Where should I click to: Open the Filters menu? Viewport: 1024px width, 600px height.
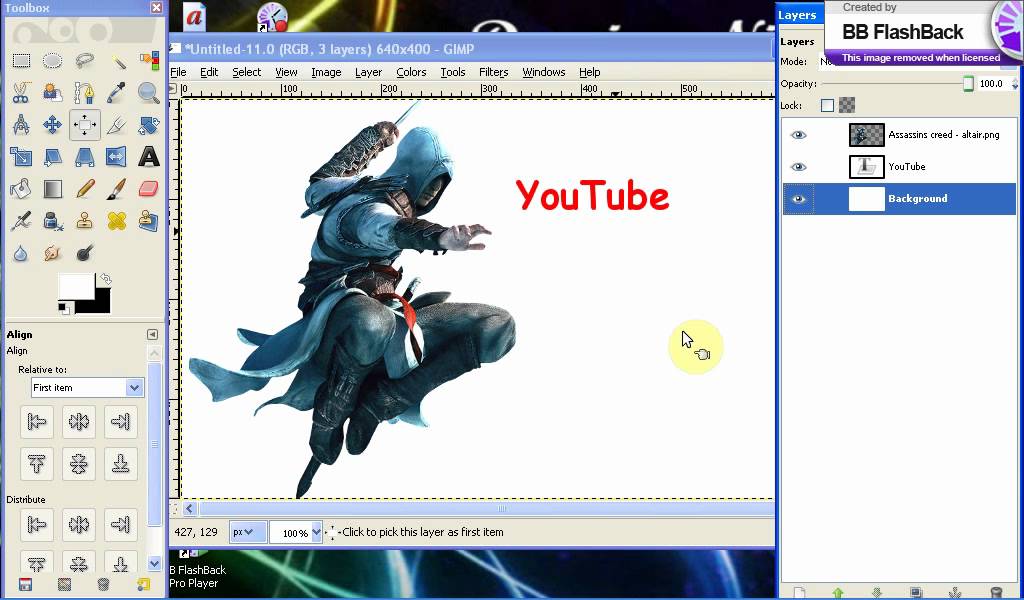click(x=493, y=72)
